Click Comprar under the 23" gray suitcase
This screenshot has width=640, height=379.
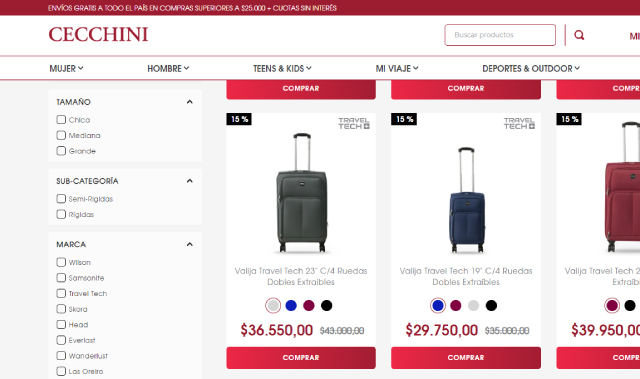pyautogui.click(x=301, y=358)
